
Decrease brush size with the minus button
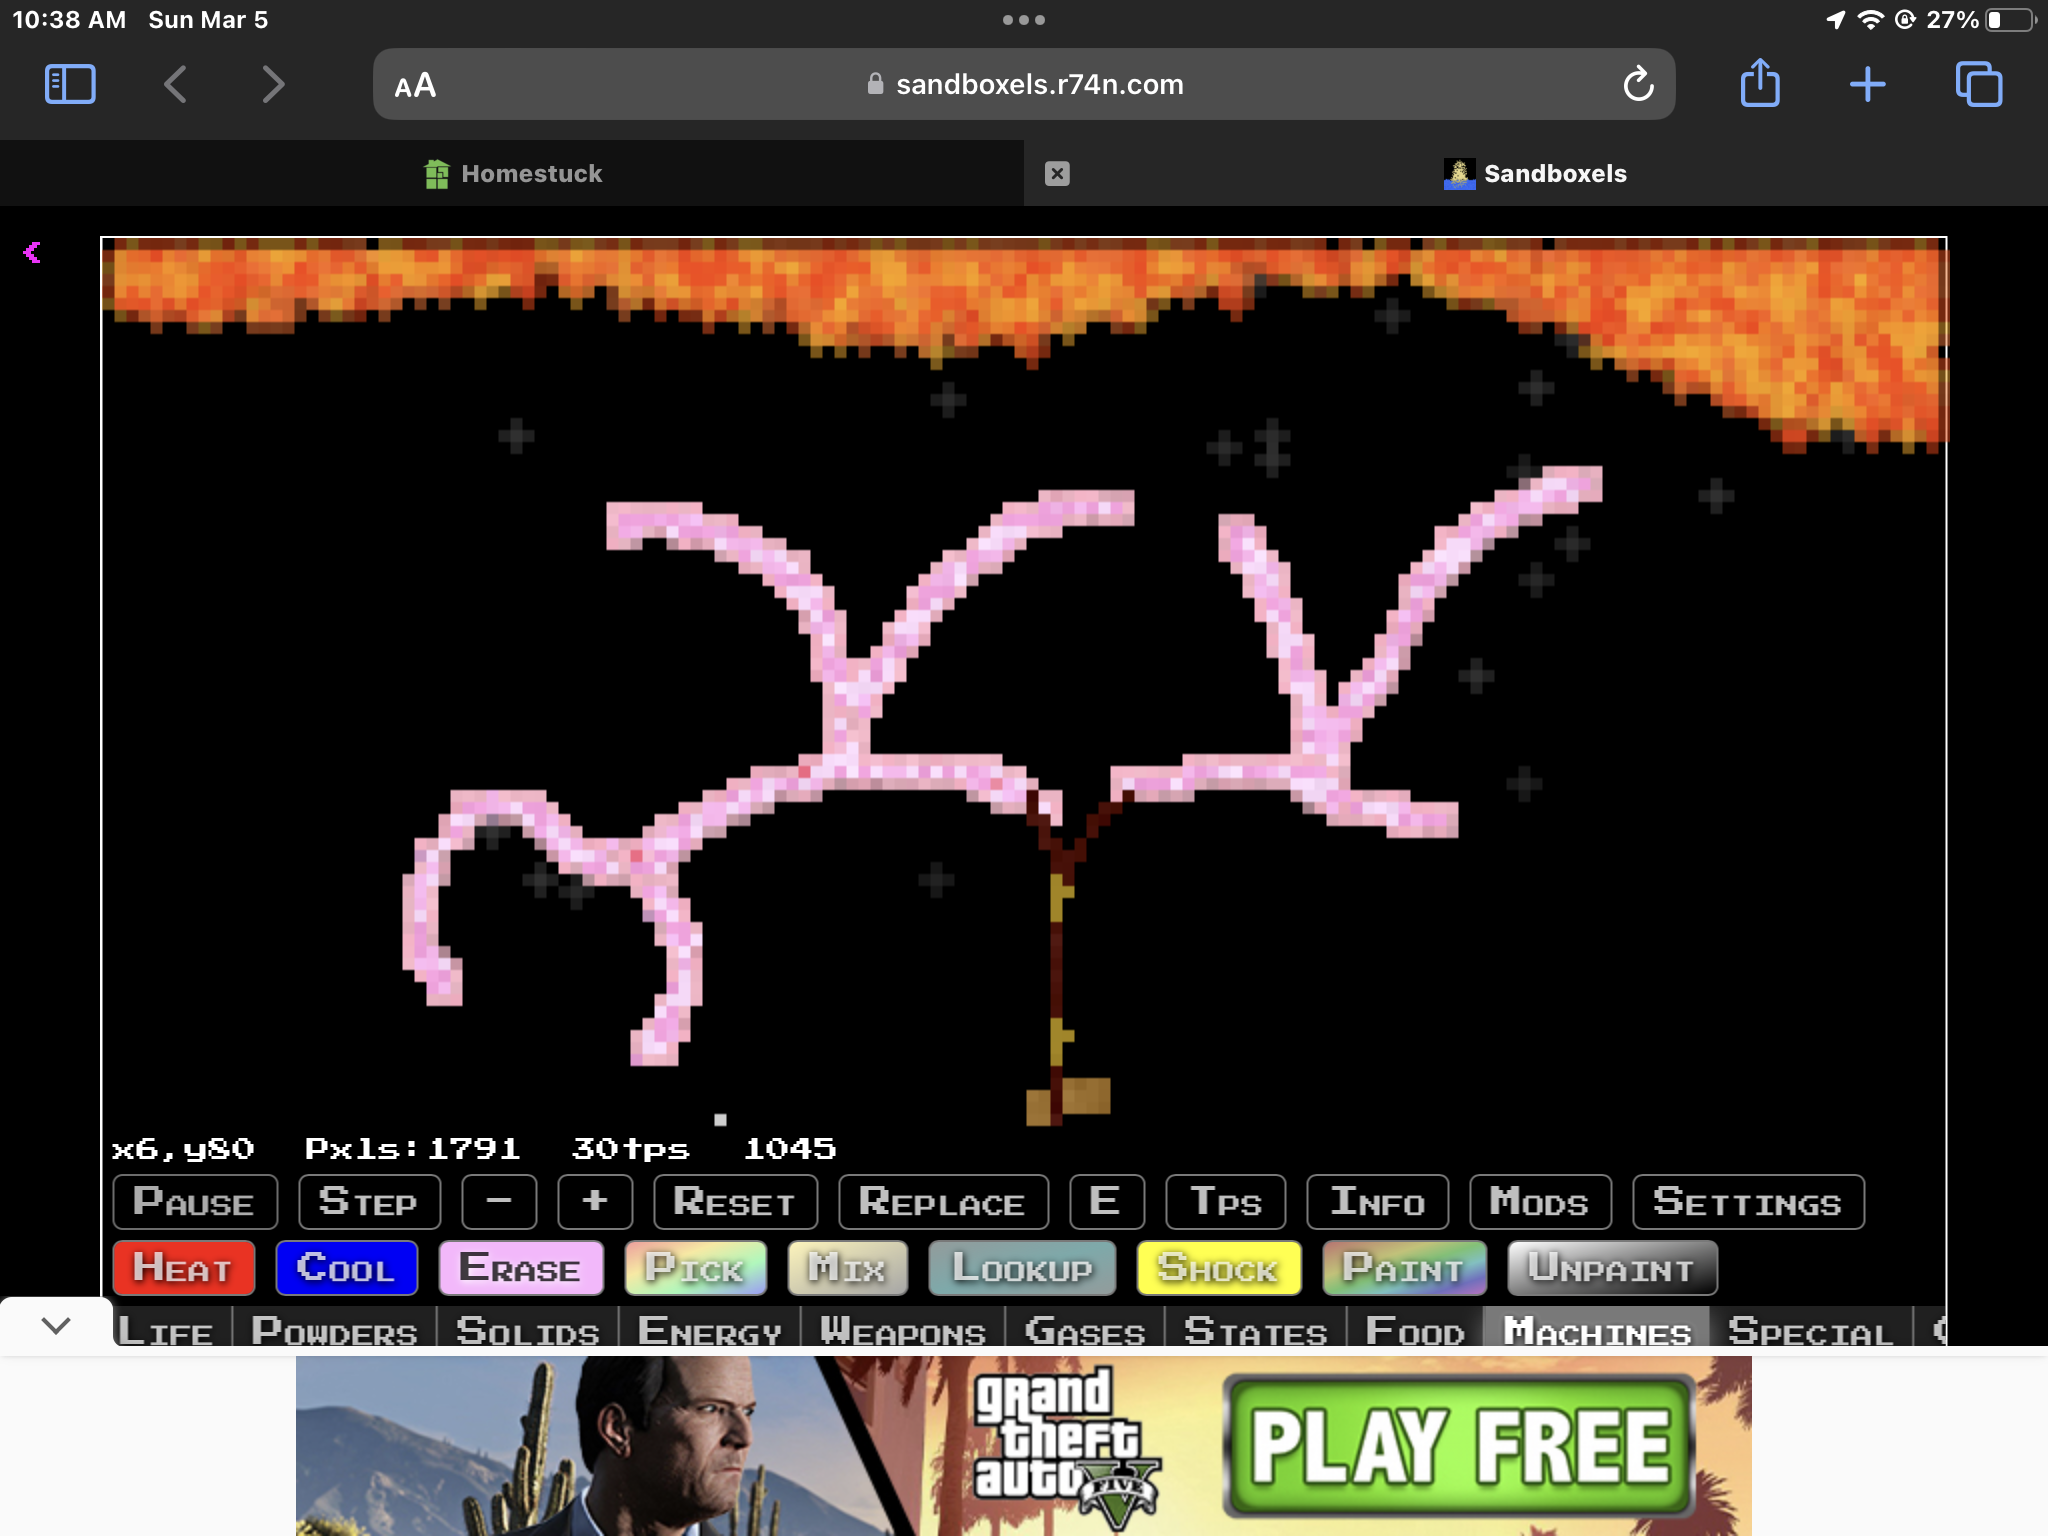pyautogui.click(x=499, y=1202)
